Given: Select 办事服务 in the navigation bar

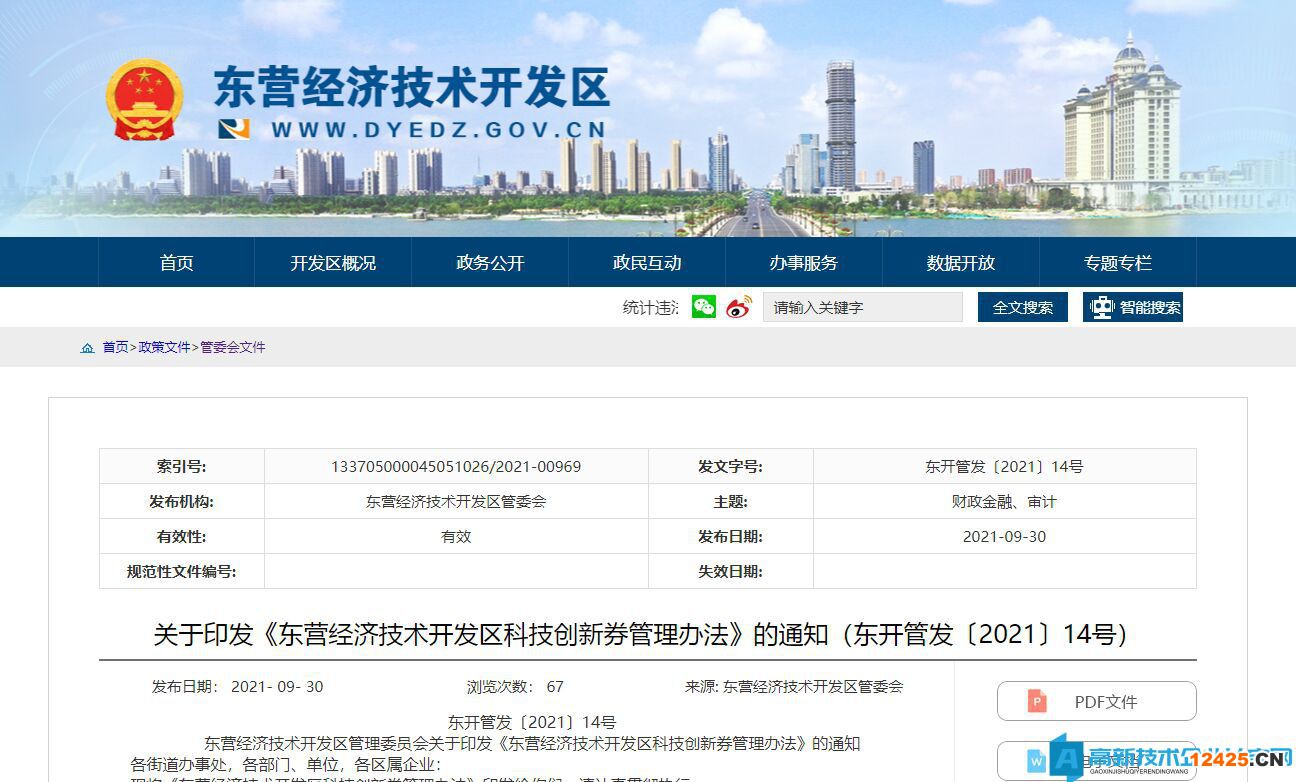Looking at the screenshot, I should click(x=803, y=262).
